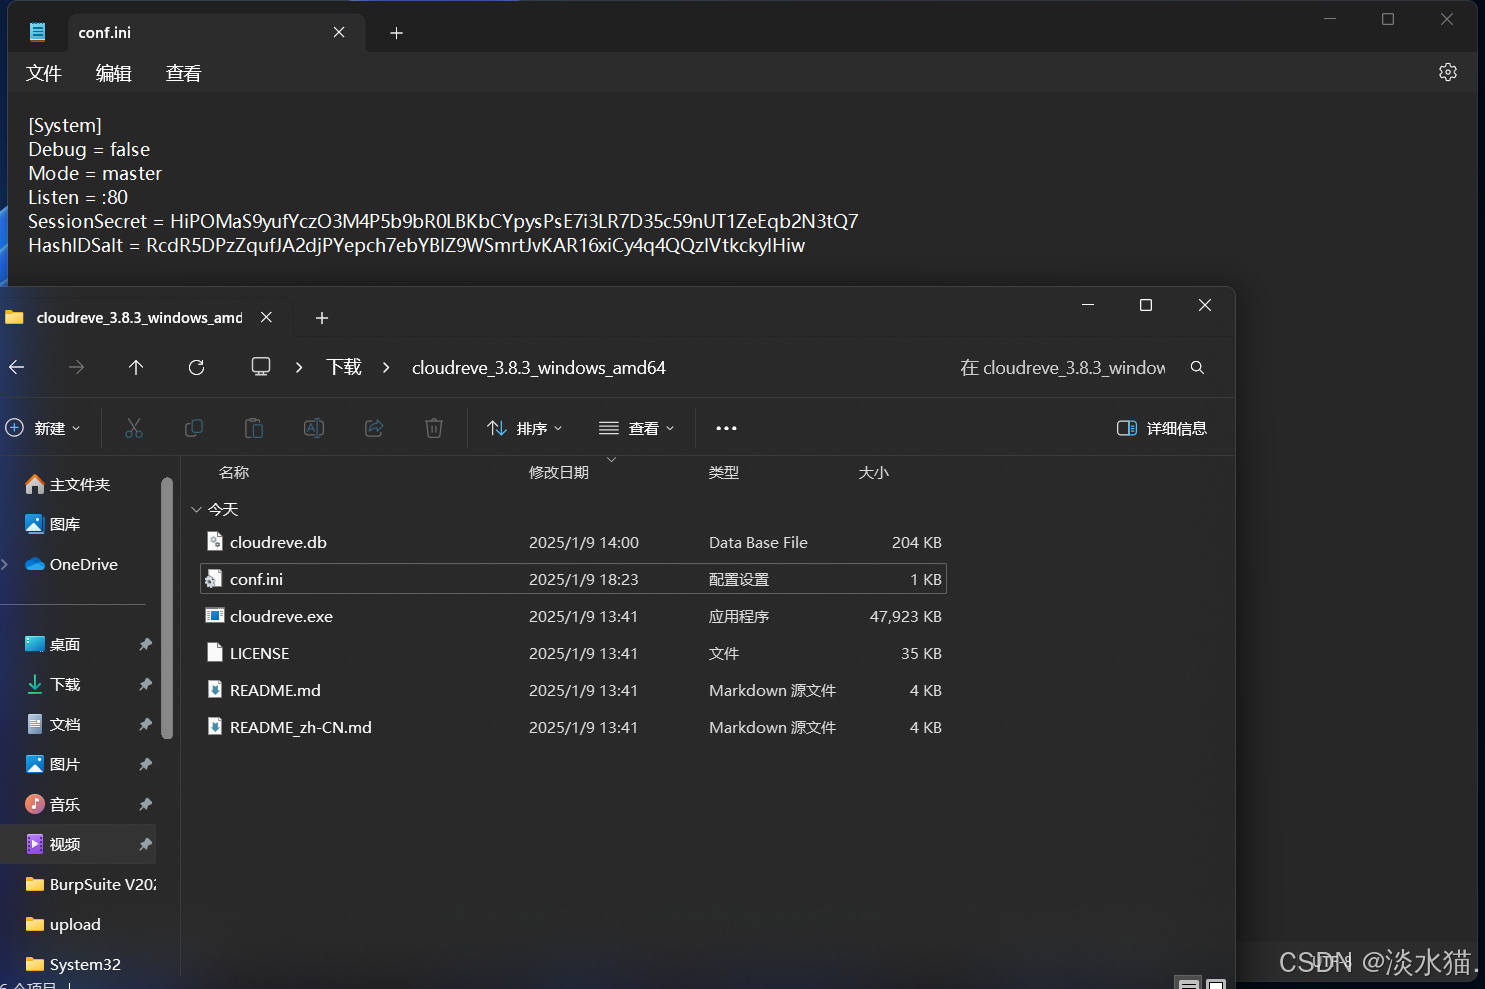1485x989 pixels.
Task: Go up one folder level
Action: (136, 367)
